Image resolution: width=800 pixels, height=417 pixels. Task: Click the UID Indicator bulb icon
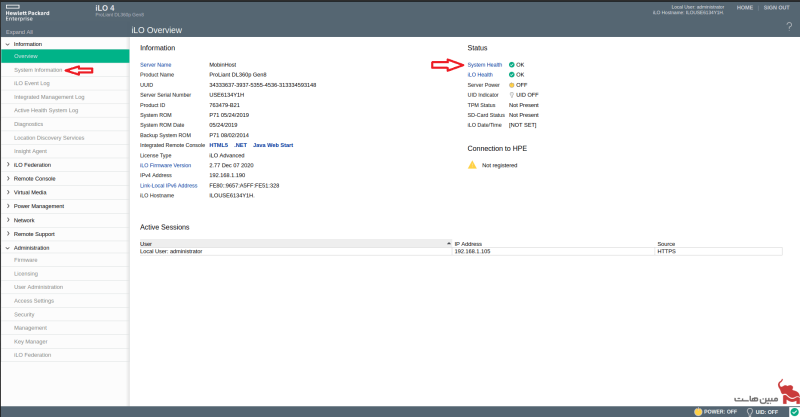click(x=512, y=95)
